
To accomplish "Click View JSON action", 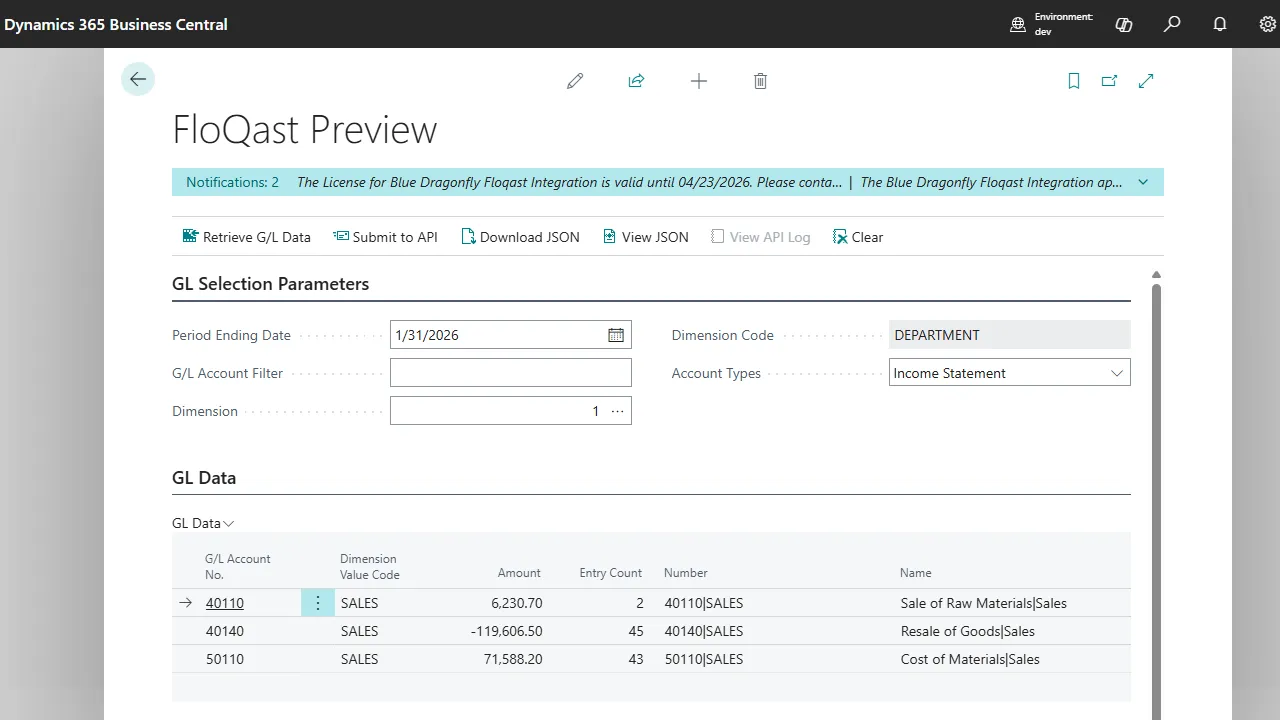I will pos(645,237).
